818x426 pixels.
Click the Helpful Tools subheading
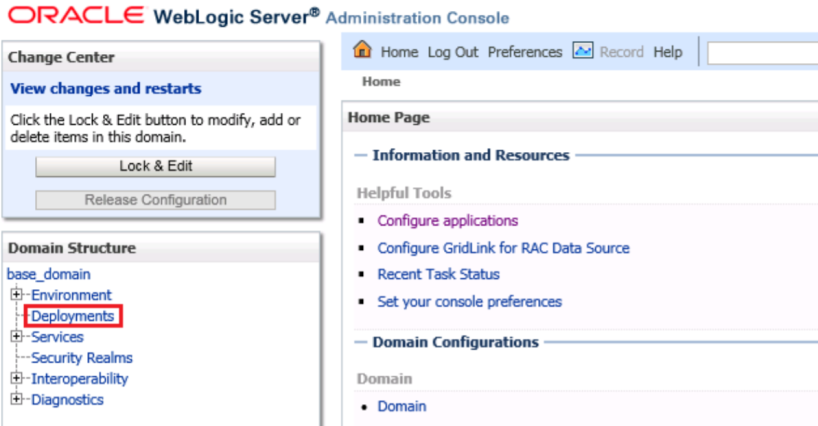[404, 193]
